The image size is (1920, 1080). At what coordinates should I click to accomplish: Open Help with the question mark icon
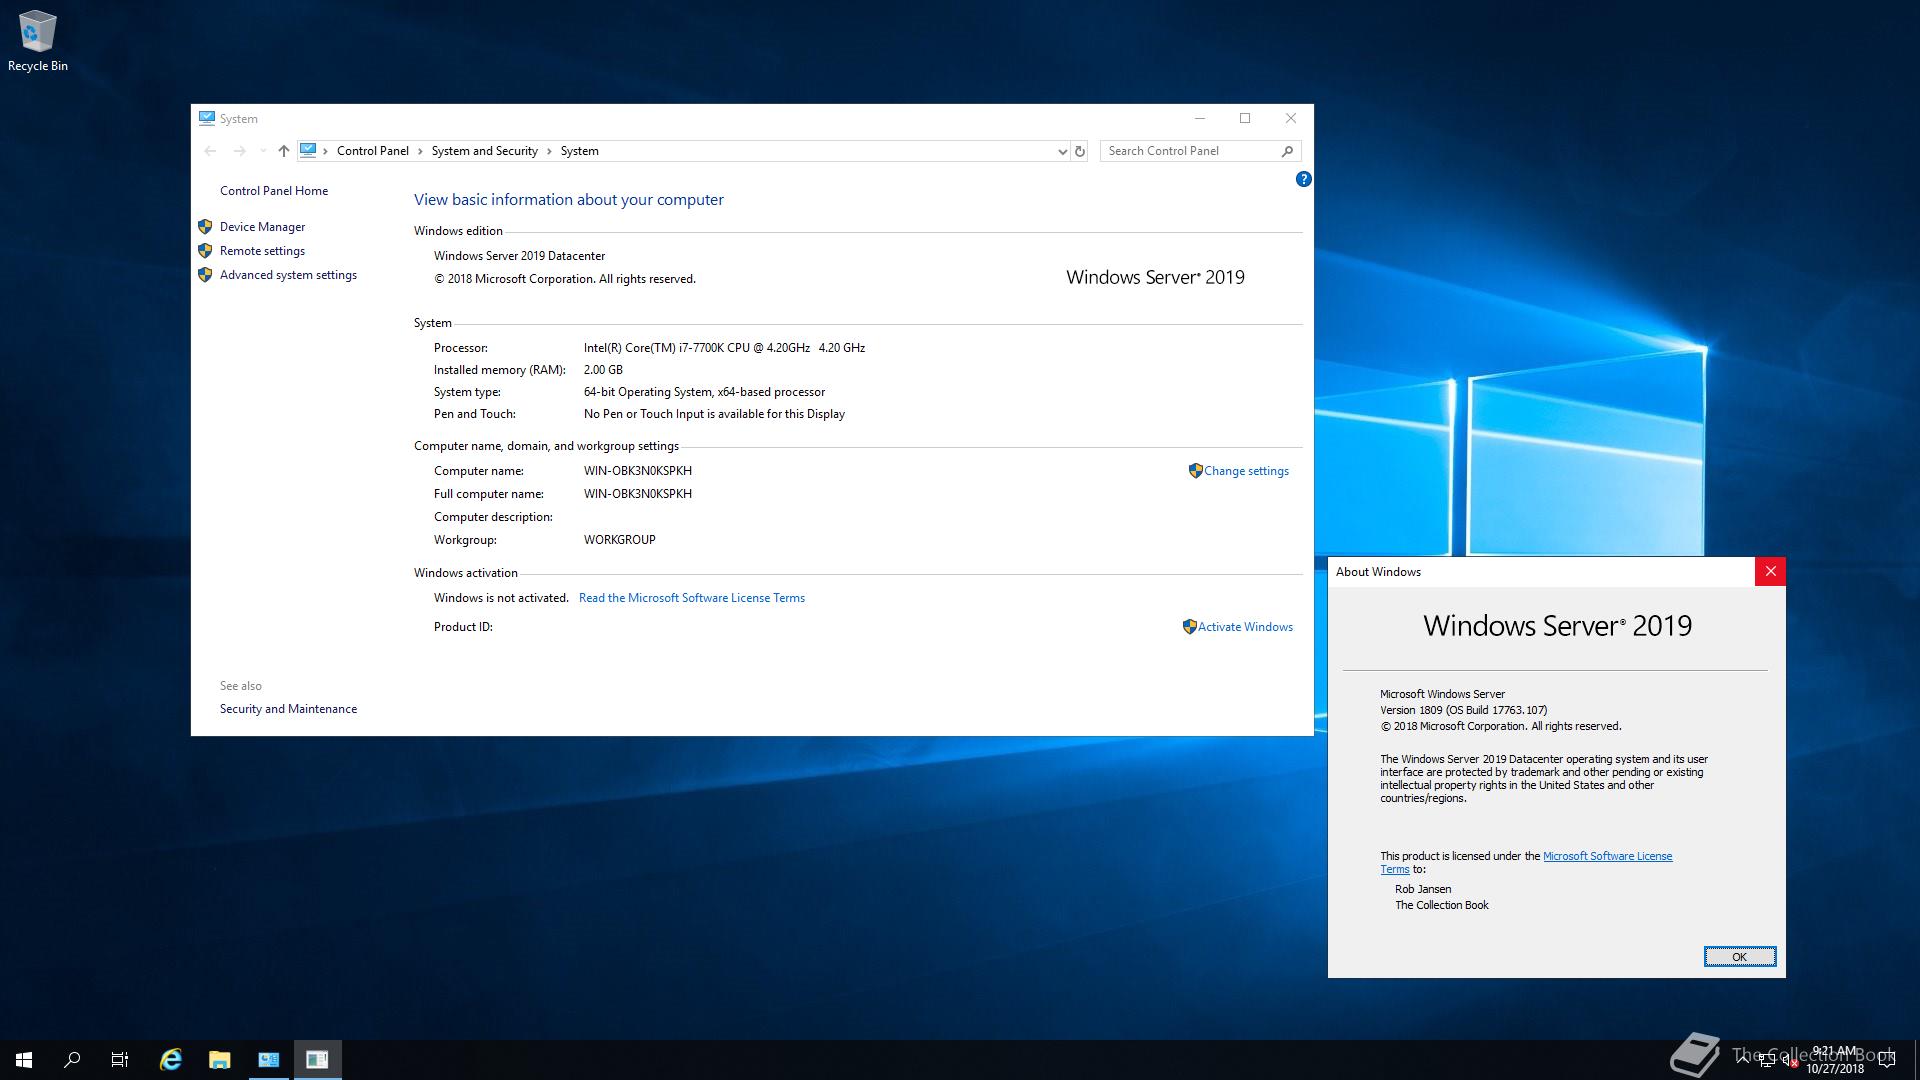1303,179
